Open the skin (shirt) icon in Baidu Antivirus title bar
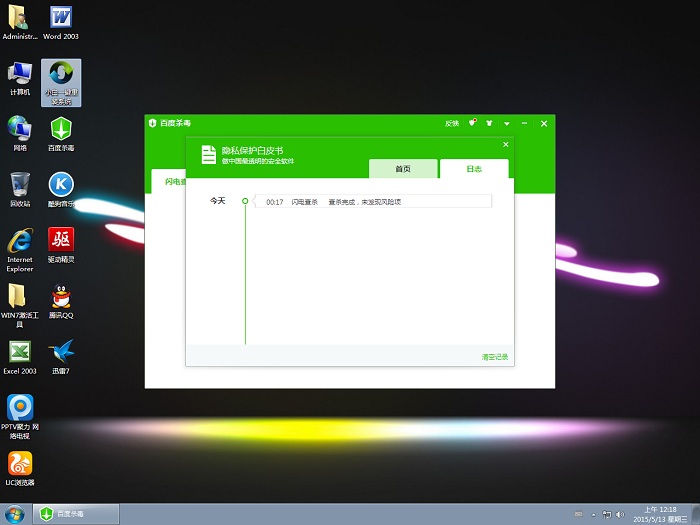 click(489, 123)
